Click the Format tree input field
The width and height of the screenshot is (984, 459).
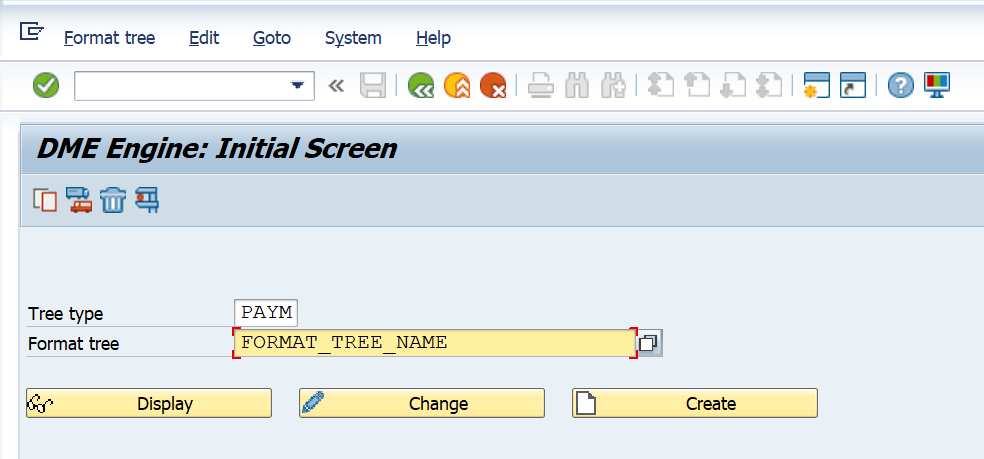(434, 343)
